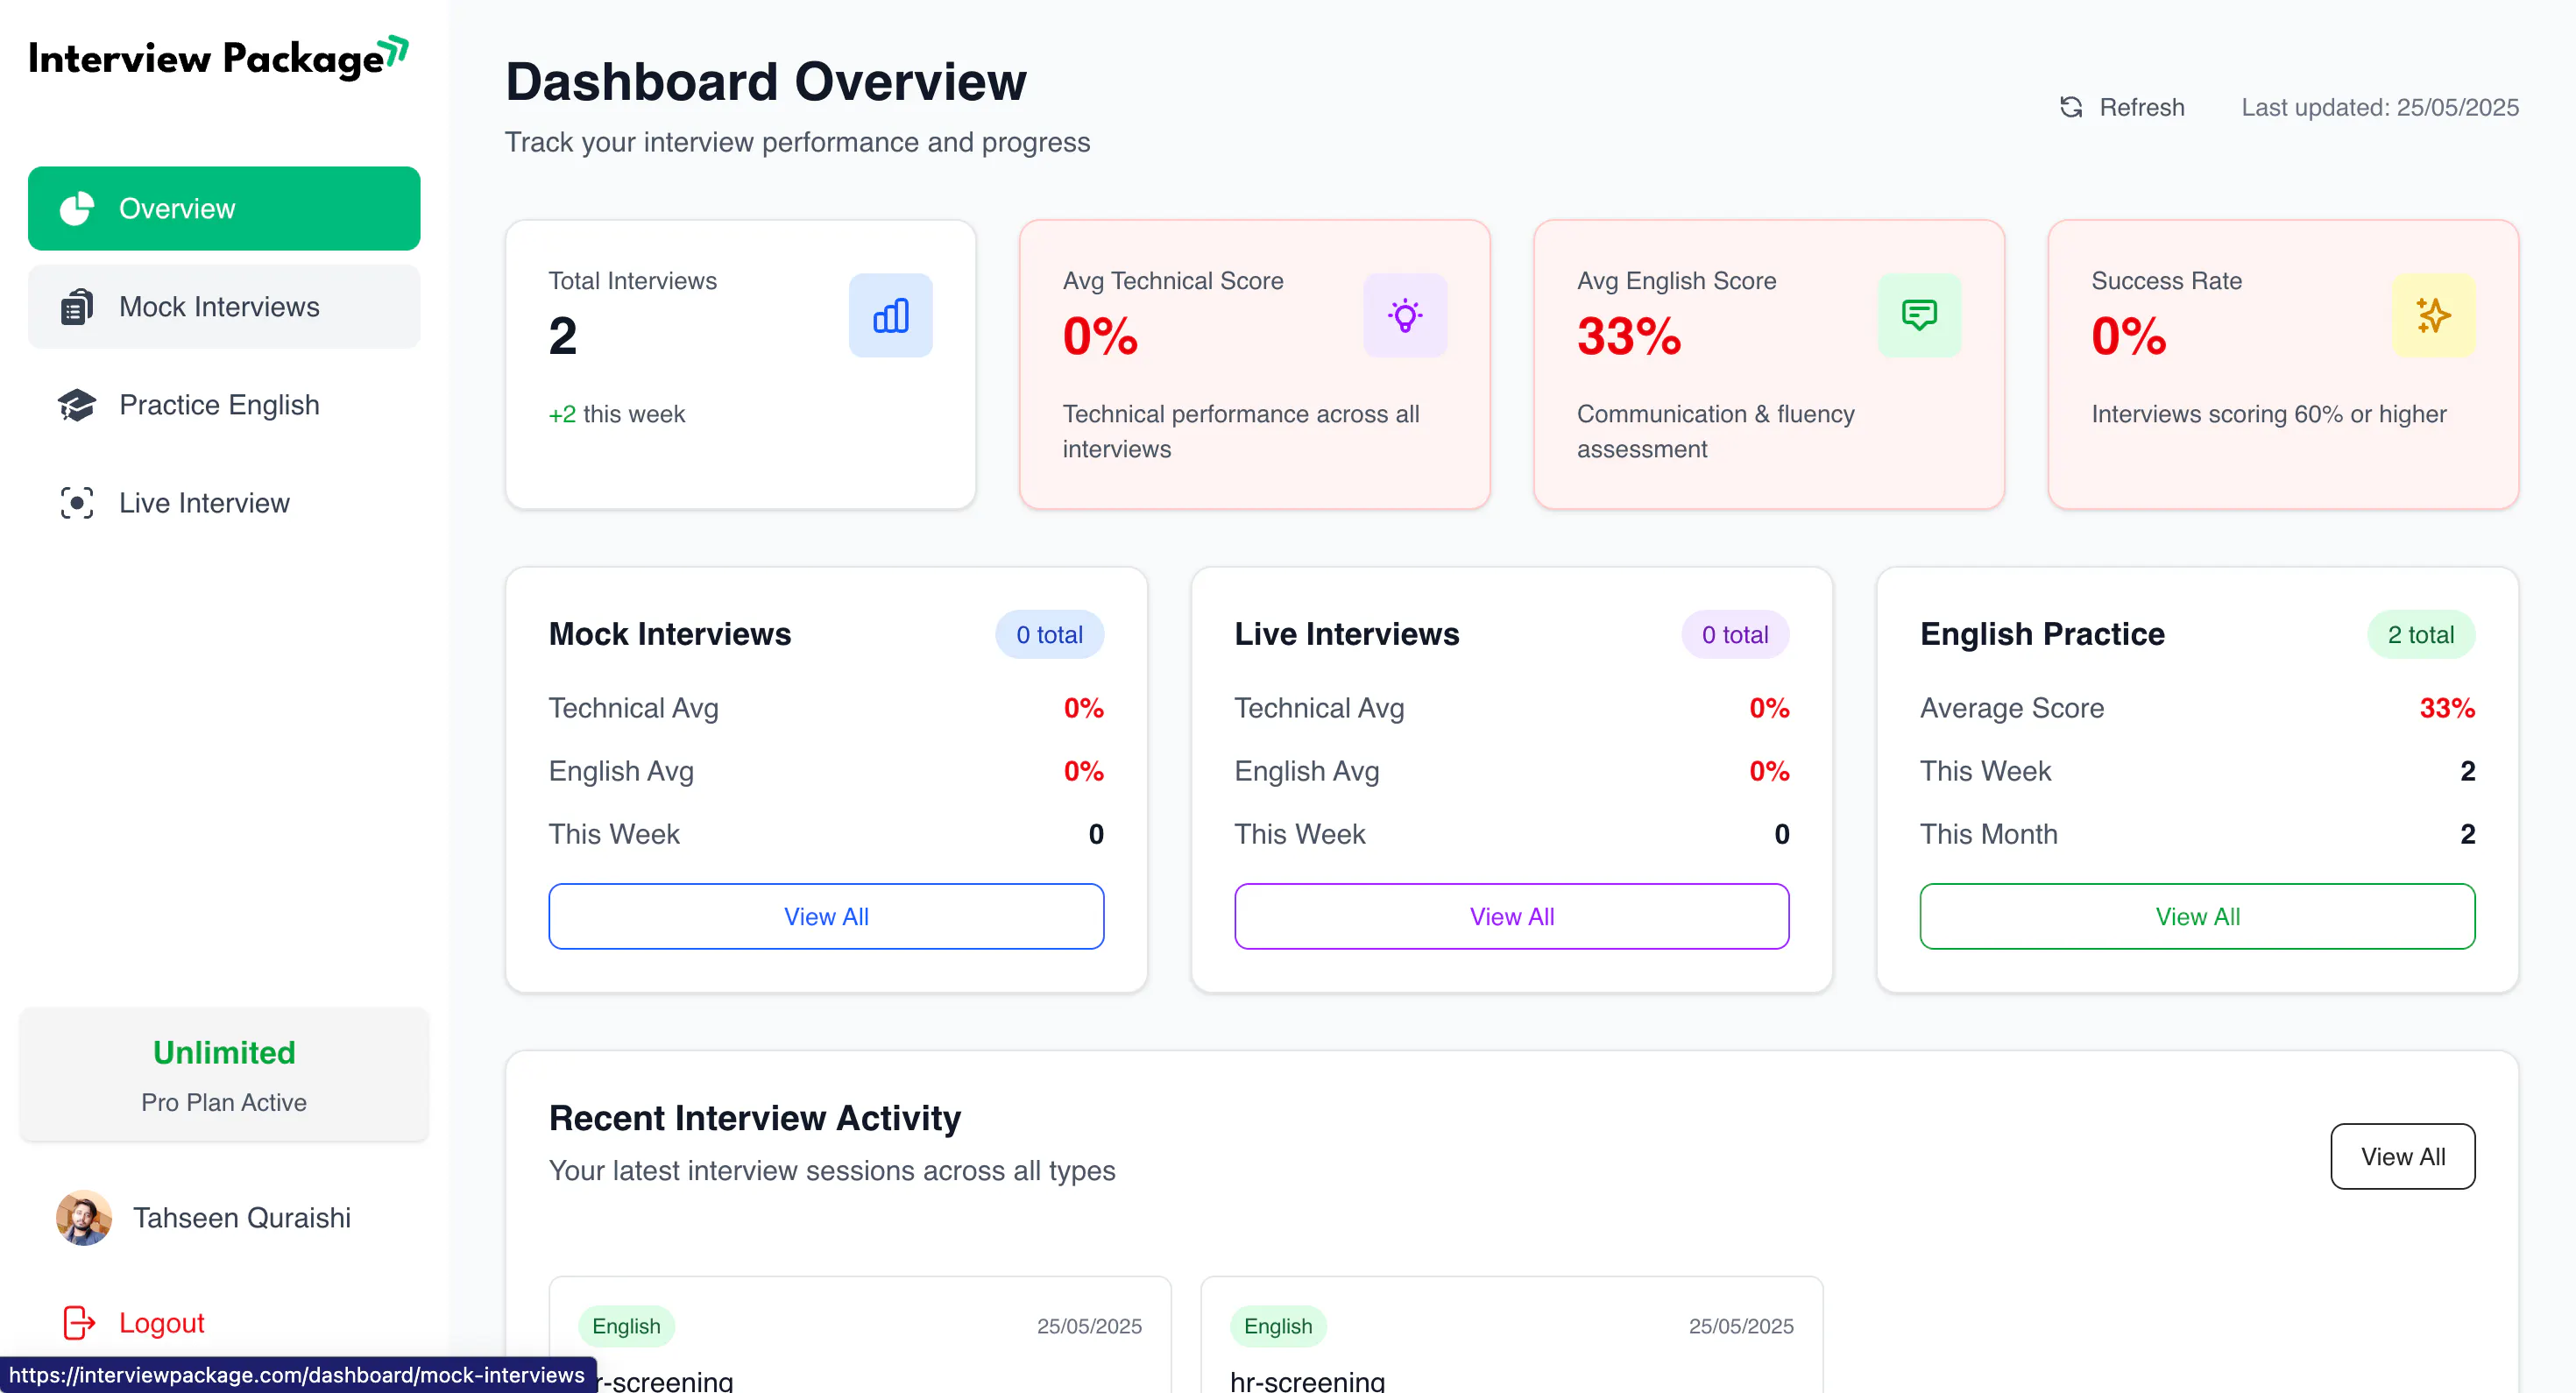The image size is (2576, 1393).
Task: View all Mock Interviews
Action: coord(826,916)
